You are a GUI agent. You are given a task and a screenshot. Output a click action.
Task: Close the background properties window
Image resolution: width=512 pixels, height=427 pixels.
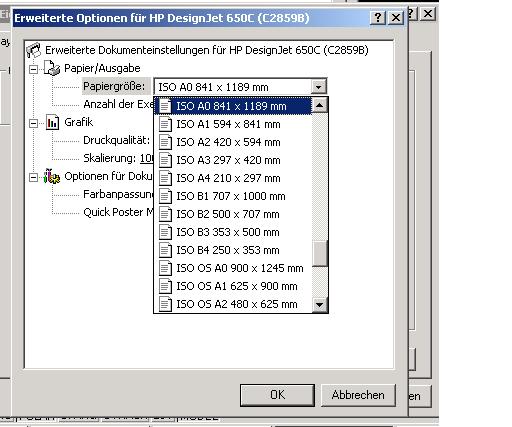pyautogui.click(x=428, y=14)
